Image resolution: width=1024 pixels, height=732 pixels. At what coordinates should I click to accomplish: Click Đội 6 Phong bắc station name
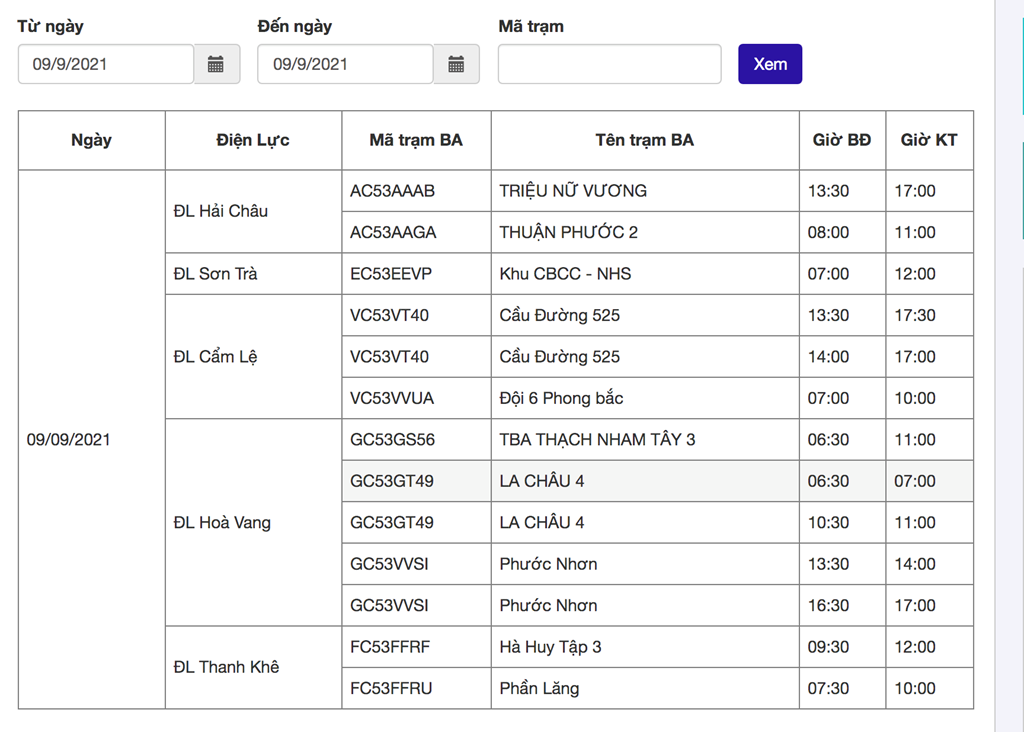tap(561, 398)
